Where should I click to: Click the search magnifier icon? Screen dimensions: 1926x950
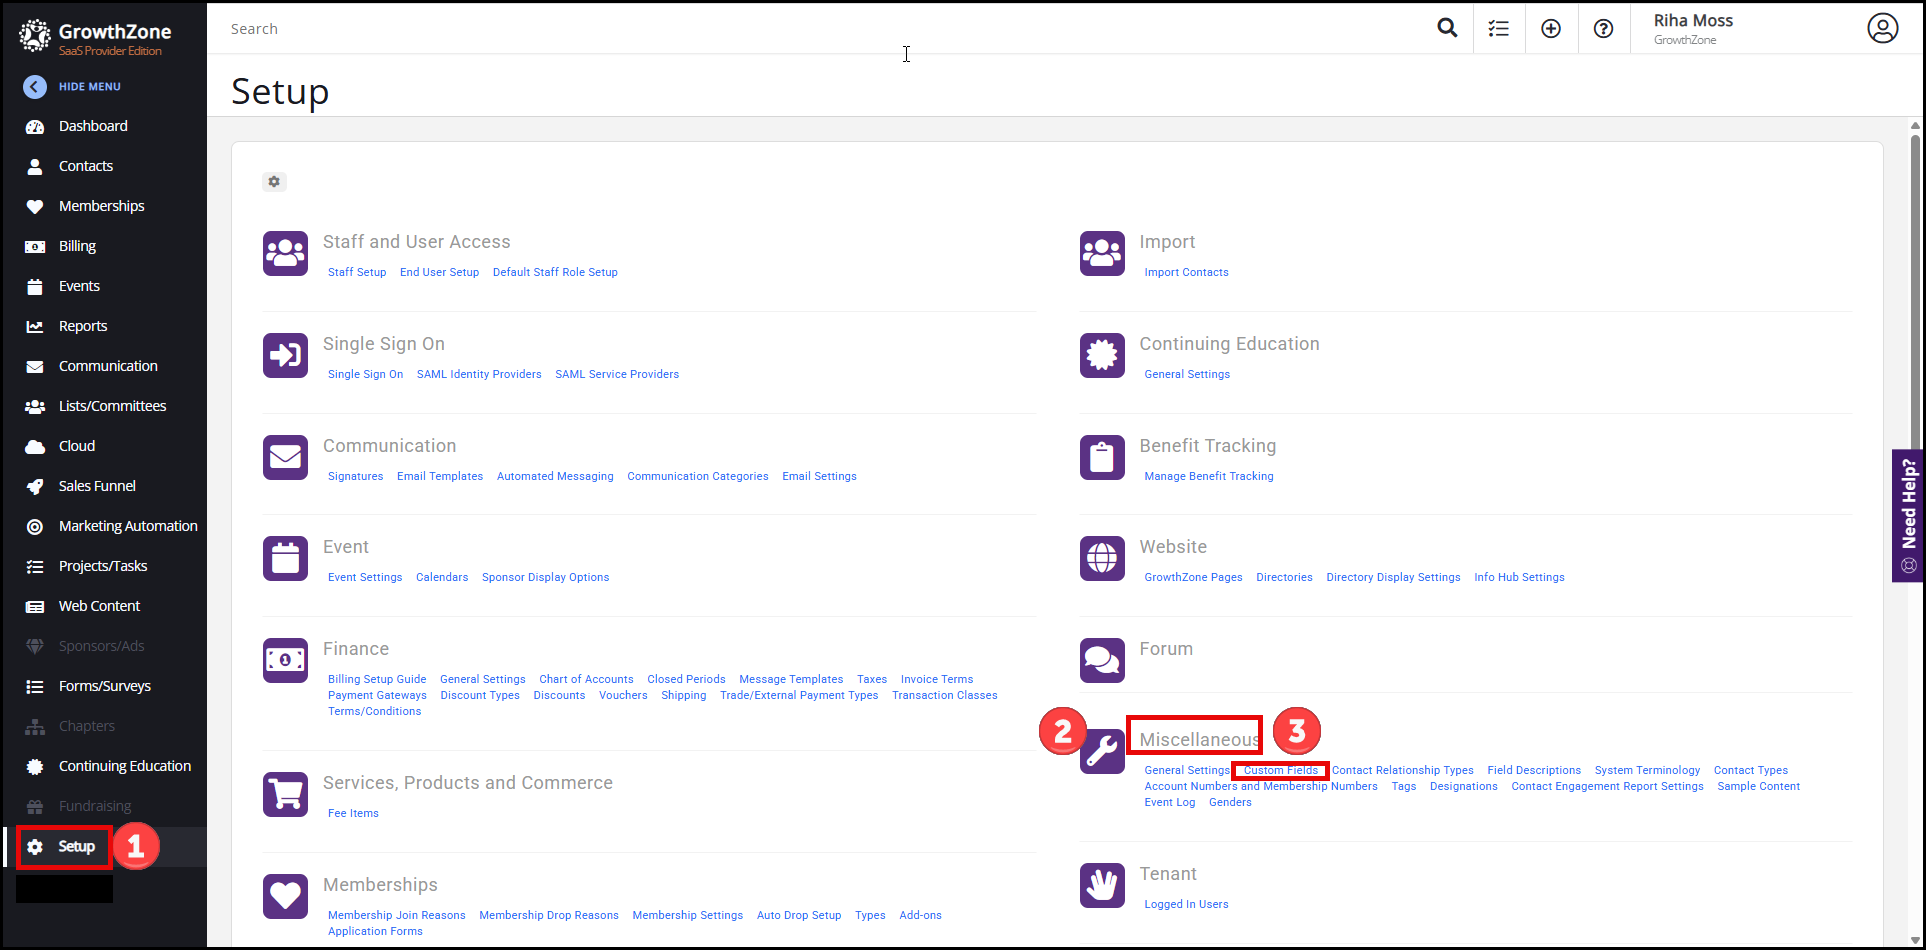tap(1446, 28)
